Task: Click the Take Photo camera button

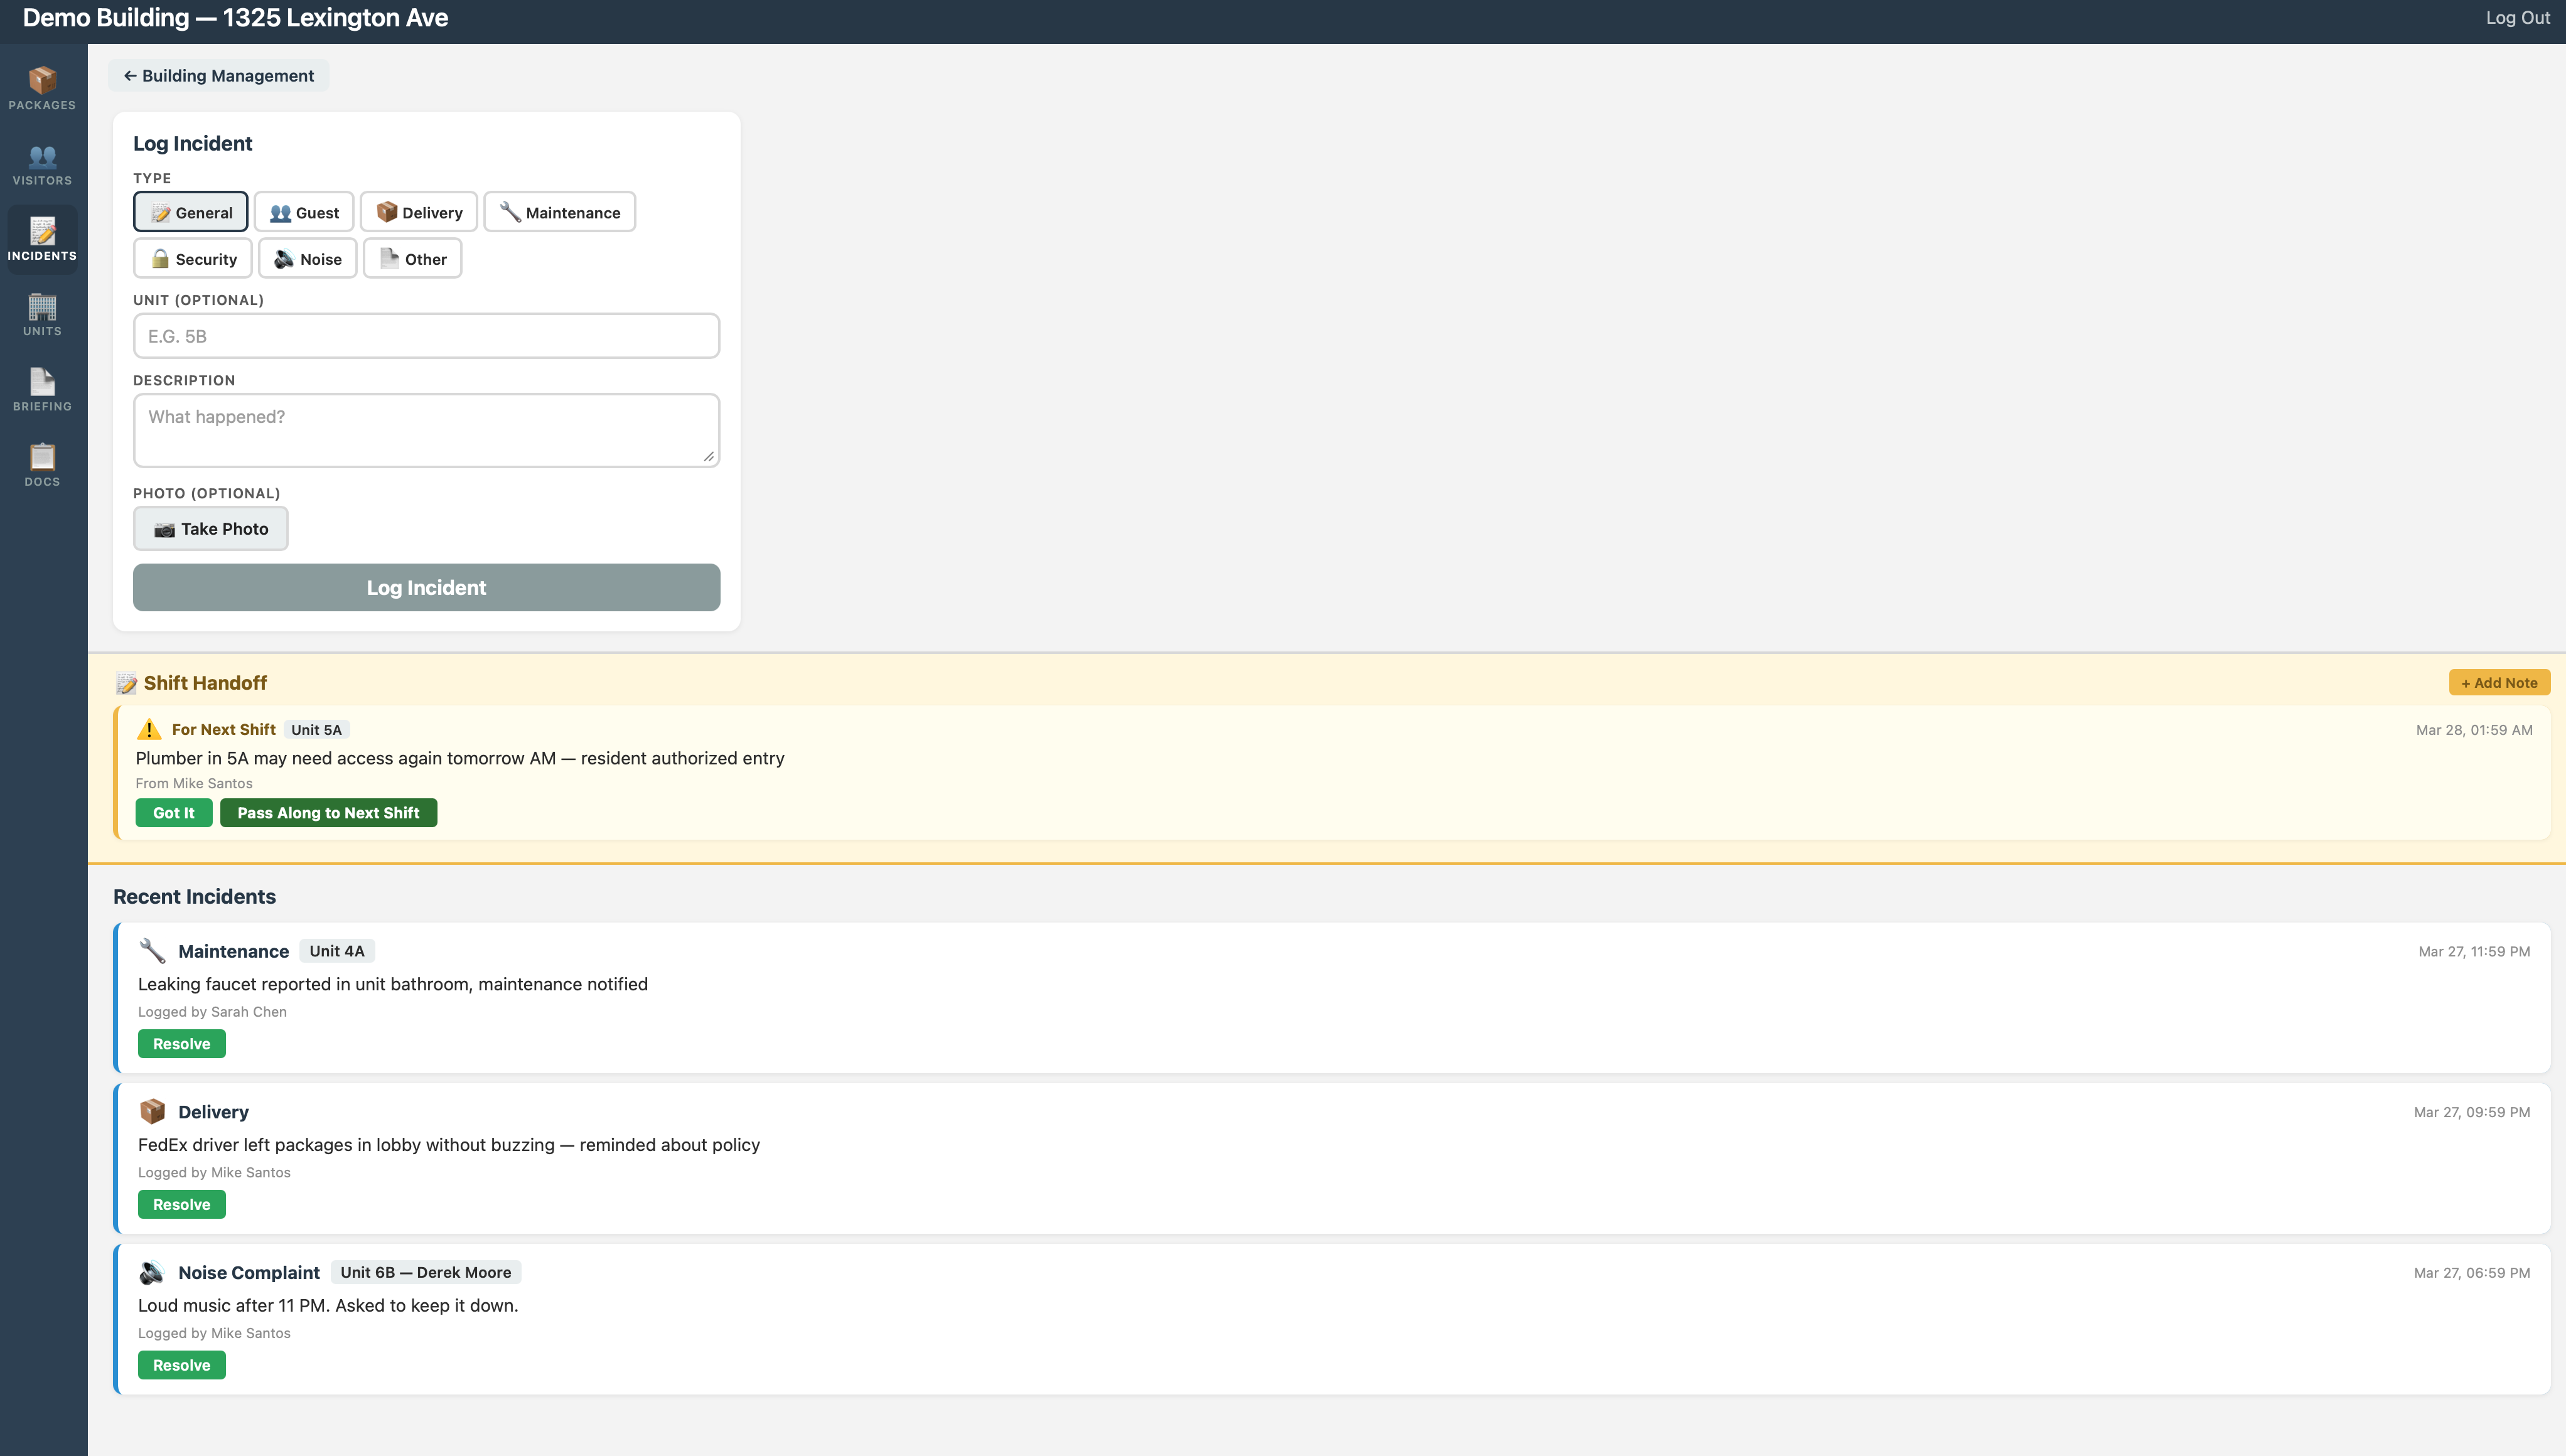Action: tap(210, 528)
